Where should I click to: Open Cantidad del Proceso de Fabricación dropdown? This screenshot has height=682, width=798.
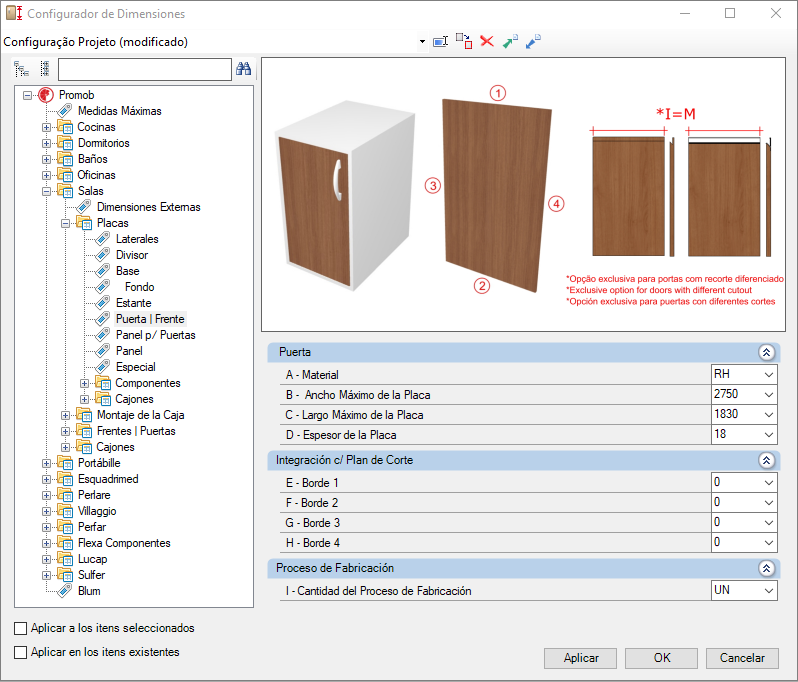coord(768,591)
